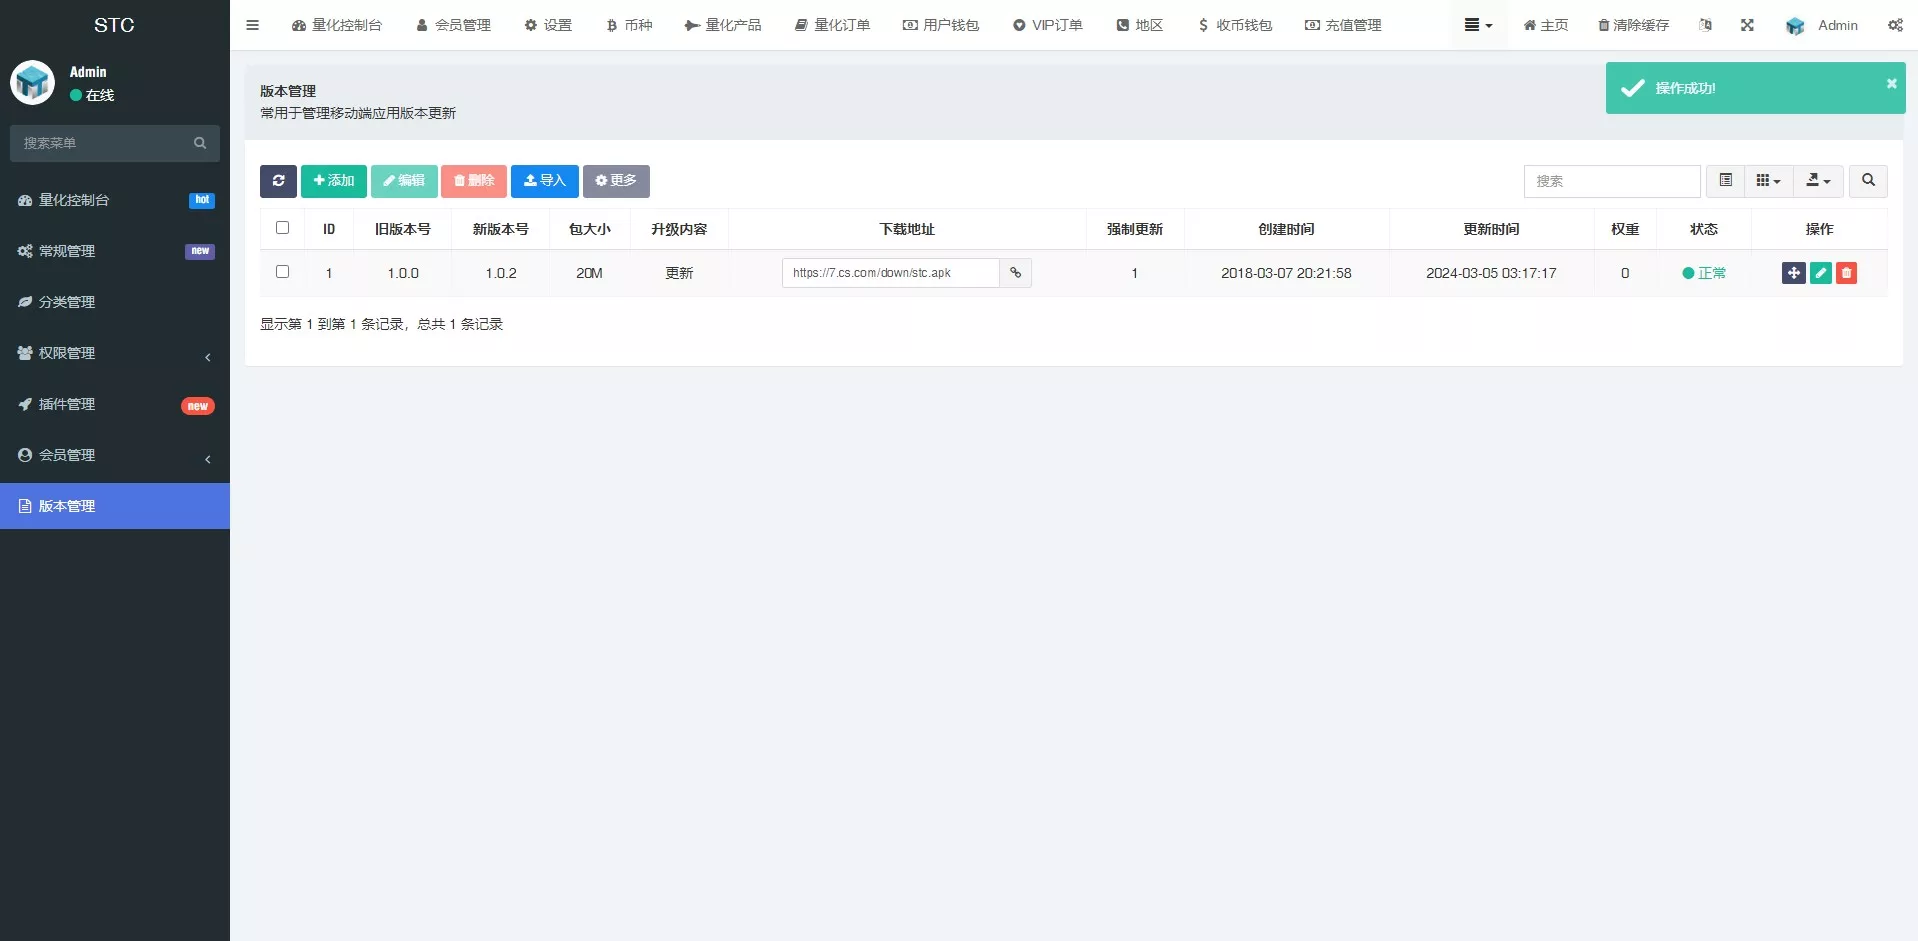Toggle the card view detail icon on table toolbar
Screen dimensions: 1918x941
(x=1725, y=181)
